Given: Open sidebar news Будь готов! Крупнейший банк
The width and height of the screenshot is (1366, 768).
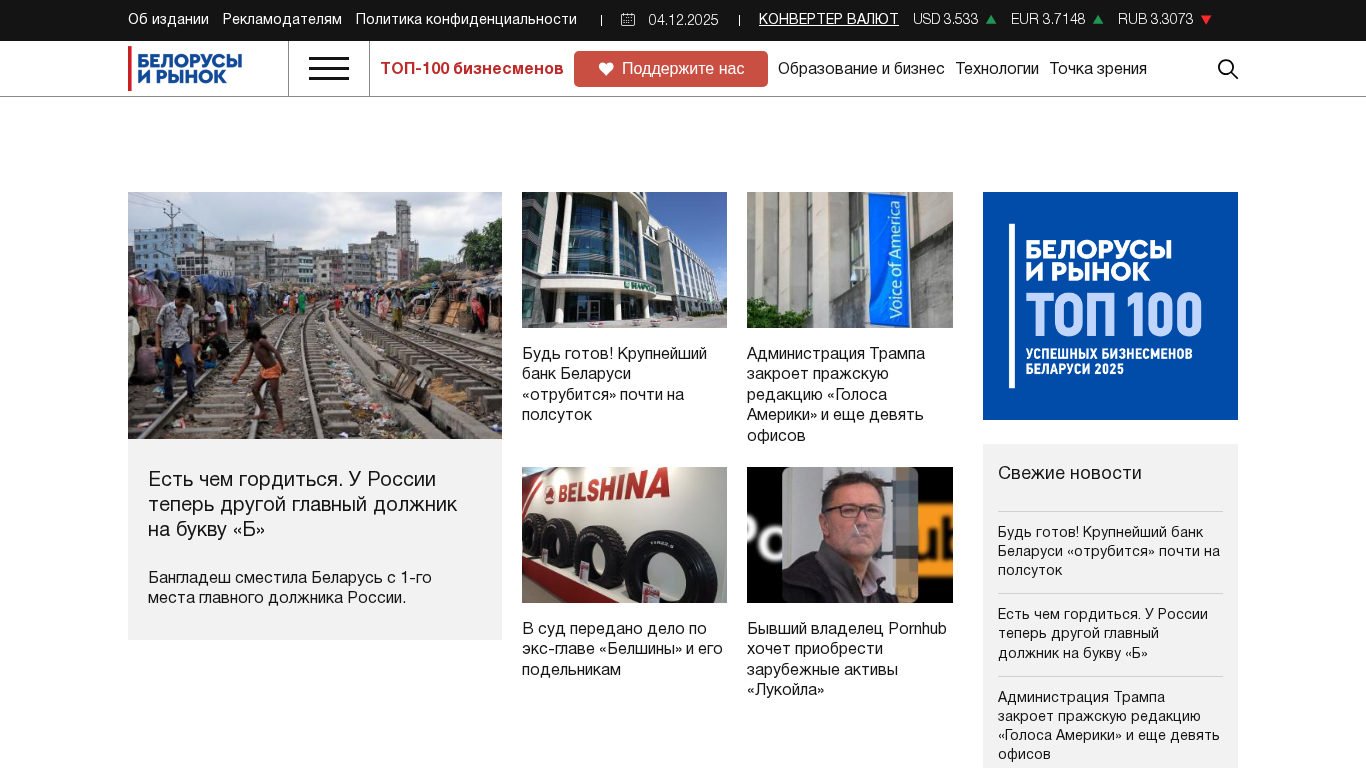Looking at the screenshot, I should 1109,551.
